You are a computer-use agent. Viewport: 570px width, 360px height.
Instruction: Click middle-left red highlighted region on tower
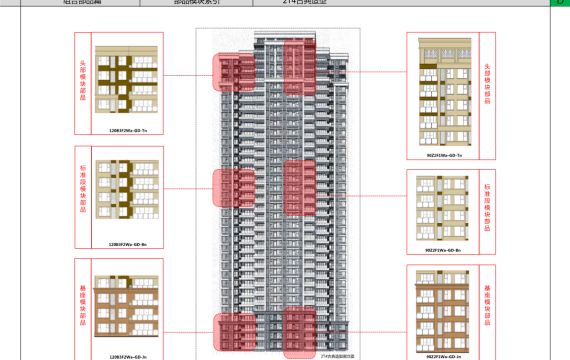[x=234, y=188]
